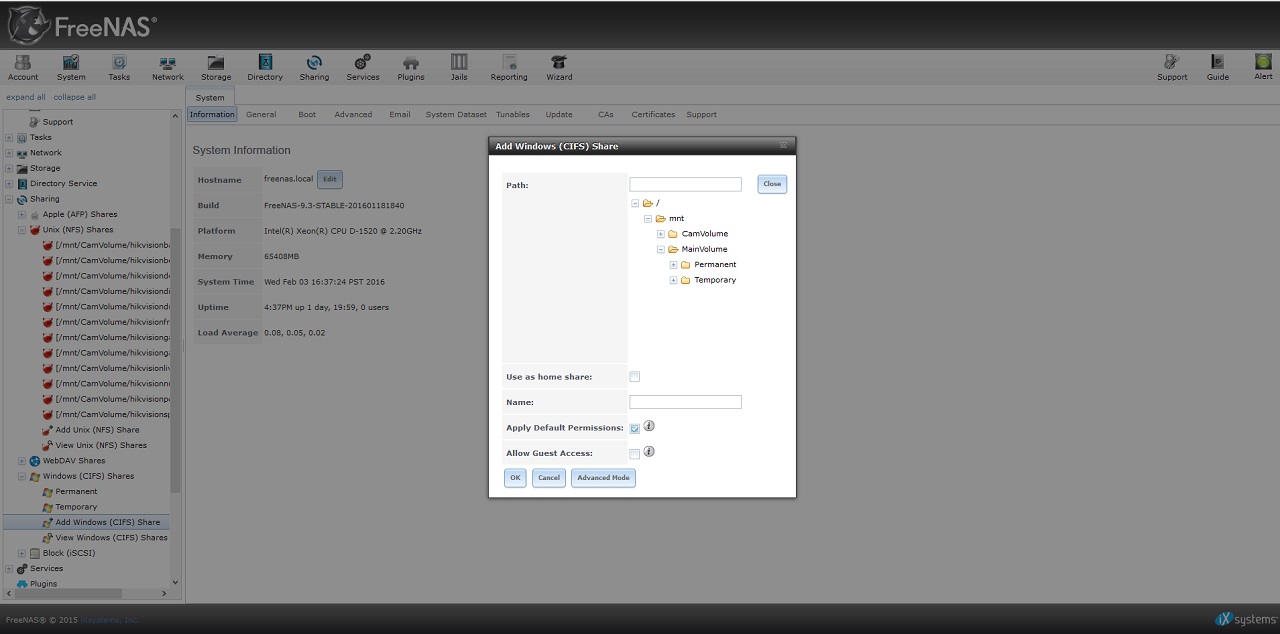Open Add Unix (NFS) Share in sidebar
1280x634 pixels.
coord(97,430)
